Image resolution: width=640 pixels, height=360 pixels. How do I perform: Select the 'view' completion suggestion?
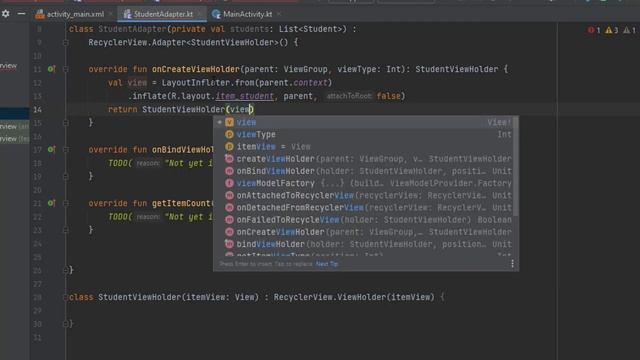pos(364,122)
